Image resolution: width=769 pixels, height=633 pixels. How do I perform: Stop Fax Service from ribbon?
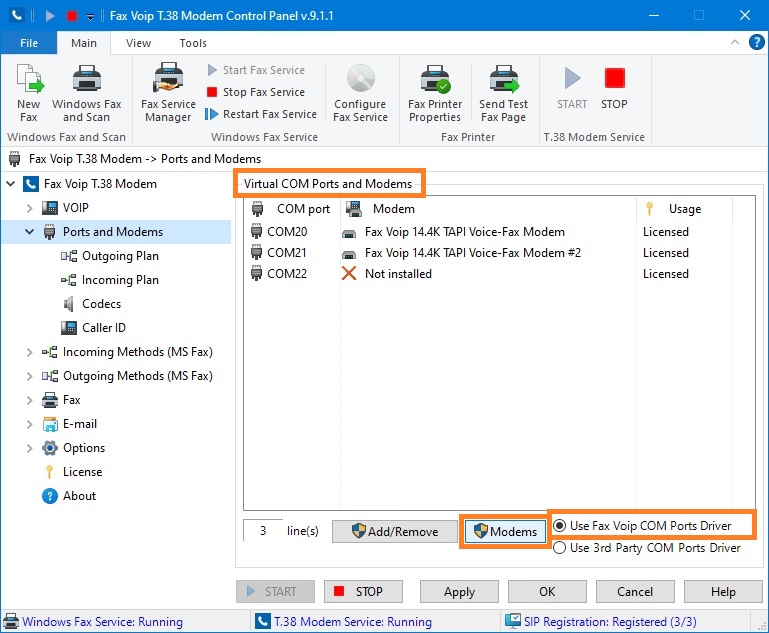pyautogui.click(x=256, y=92)
